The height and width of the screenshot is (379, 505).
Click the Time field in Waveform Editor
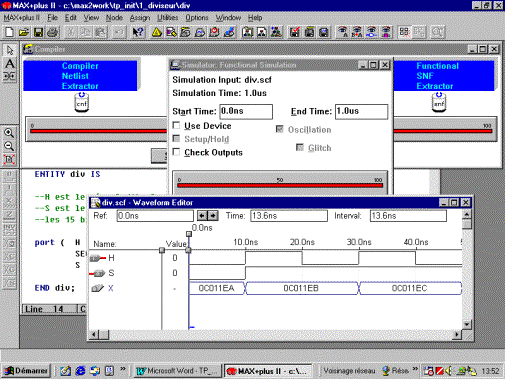tap(289, 216)
